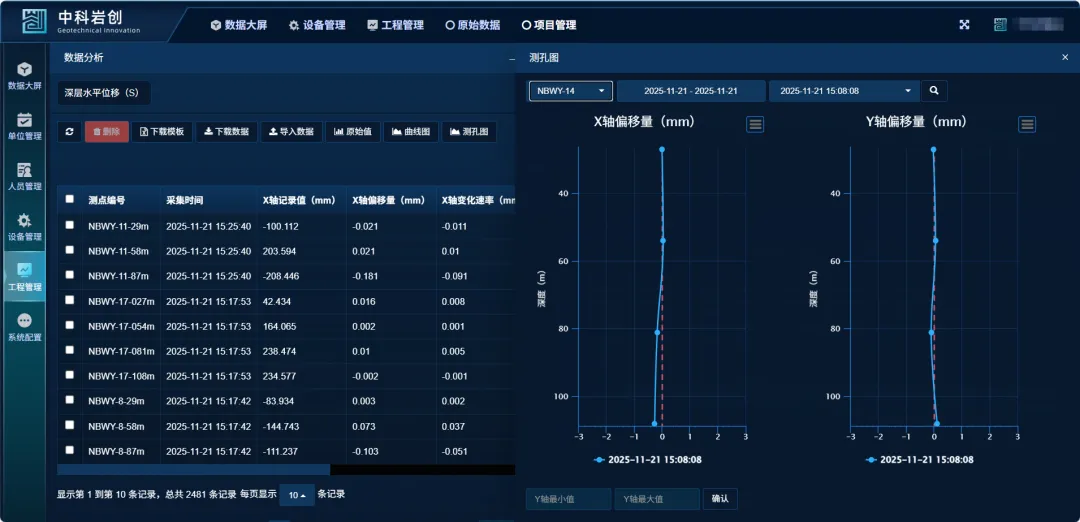This screenshot has height=522, width=1080.
Task: Click the fullscreen icon in the header
Action: click(965, 25)
